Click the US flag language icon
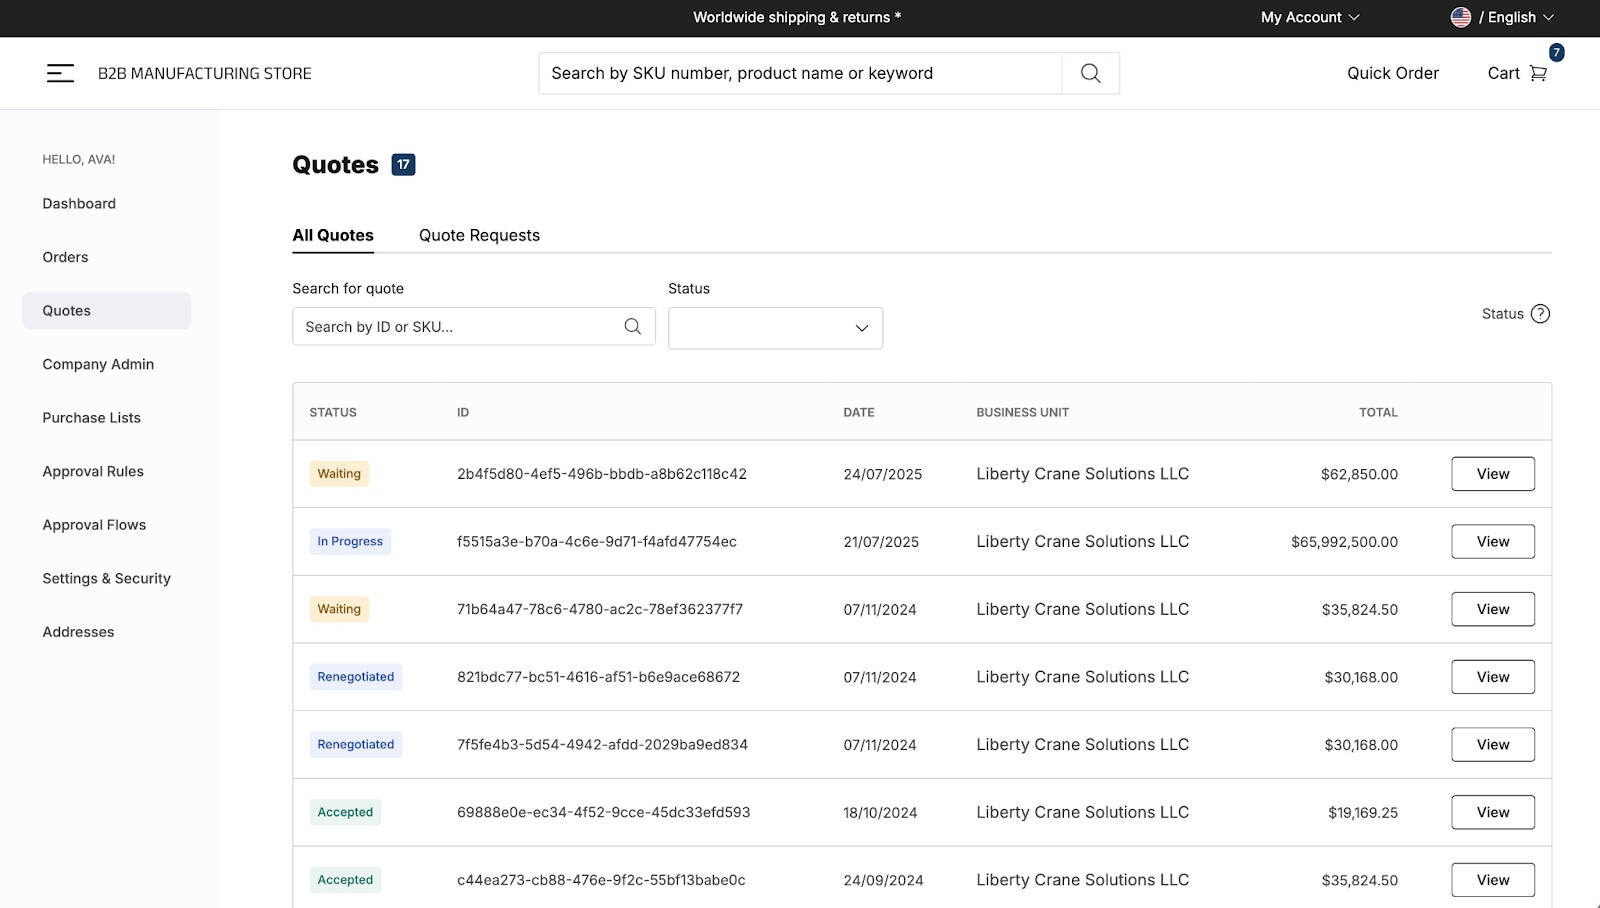Viewport: 1600px width, 908px height. pos(1461,17)
